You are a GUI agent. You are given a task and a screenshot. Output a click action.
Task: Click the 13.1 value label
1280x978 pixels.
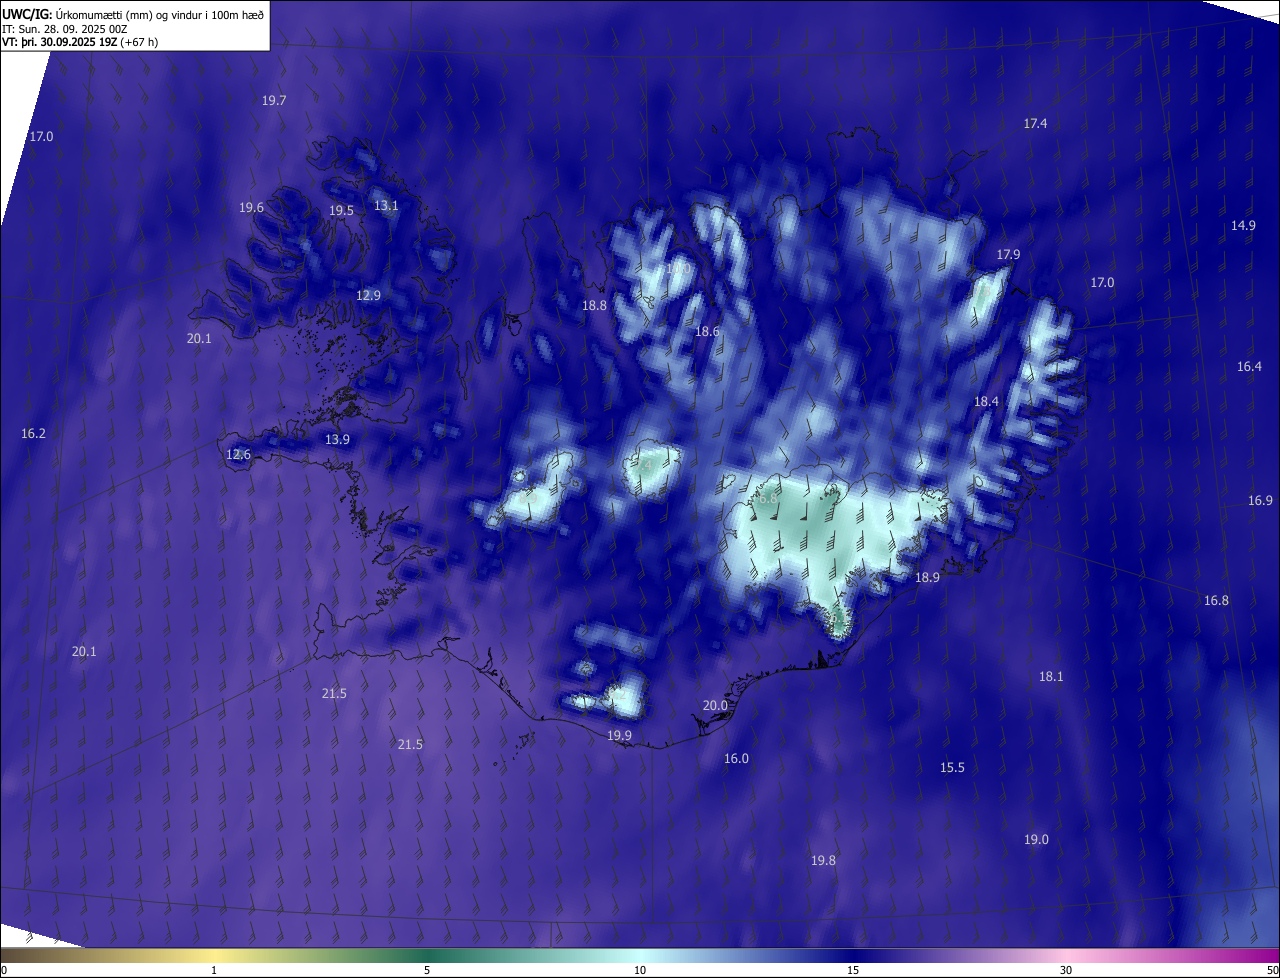(386, 206)
